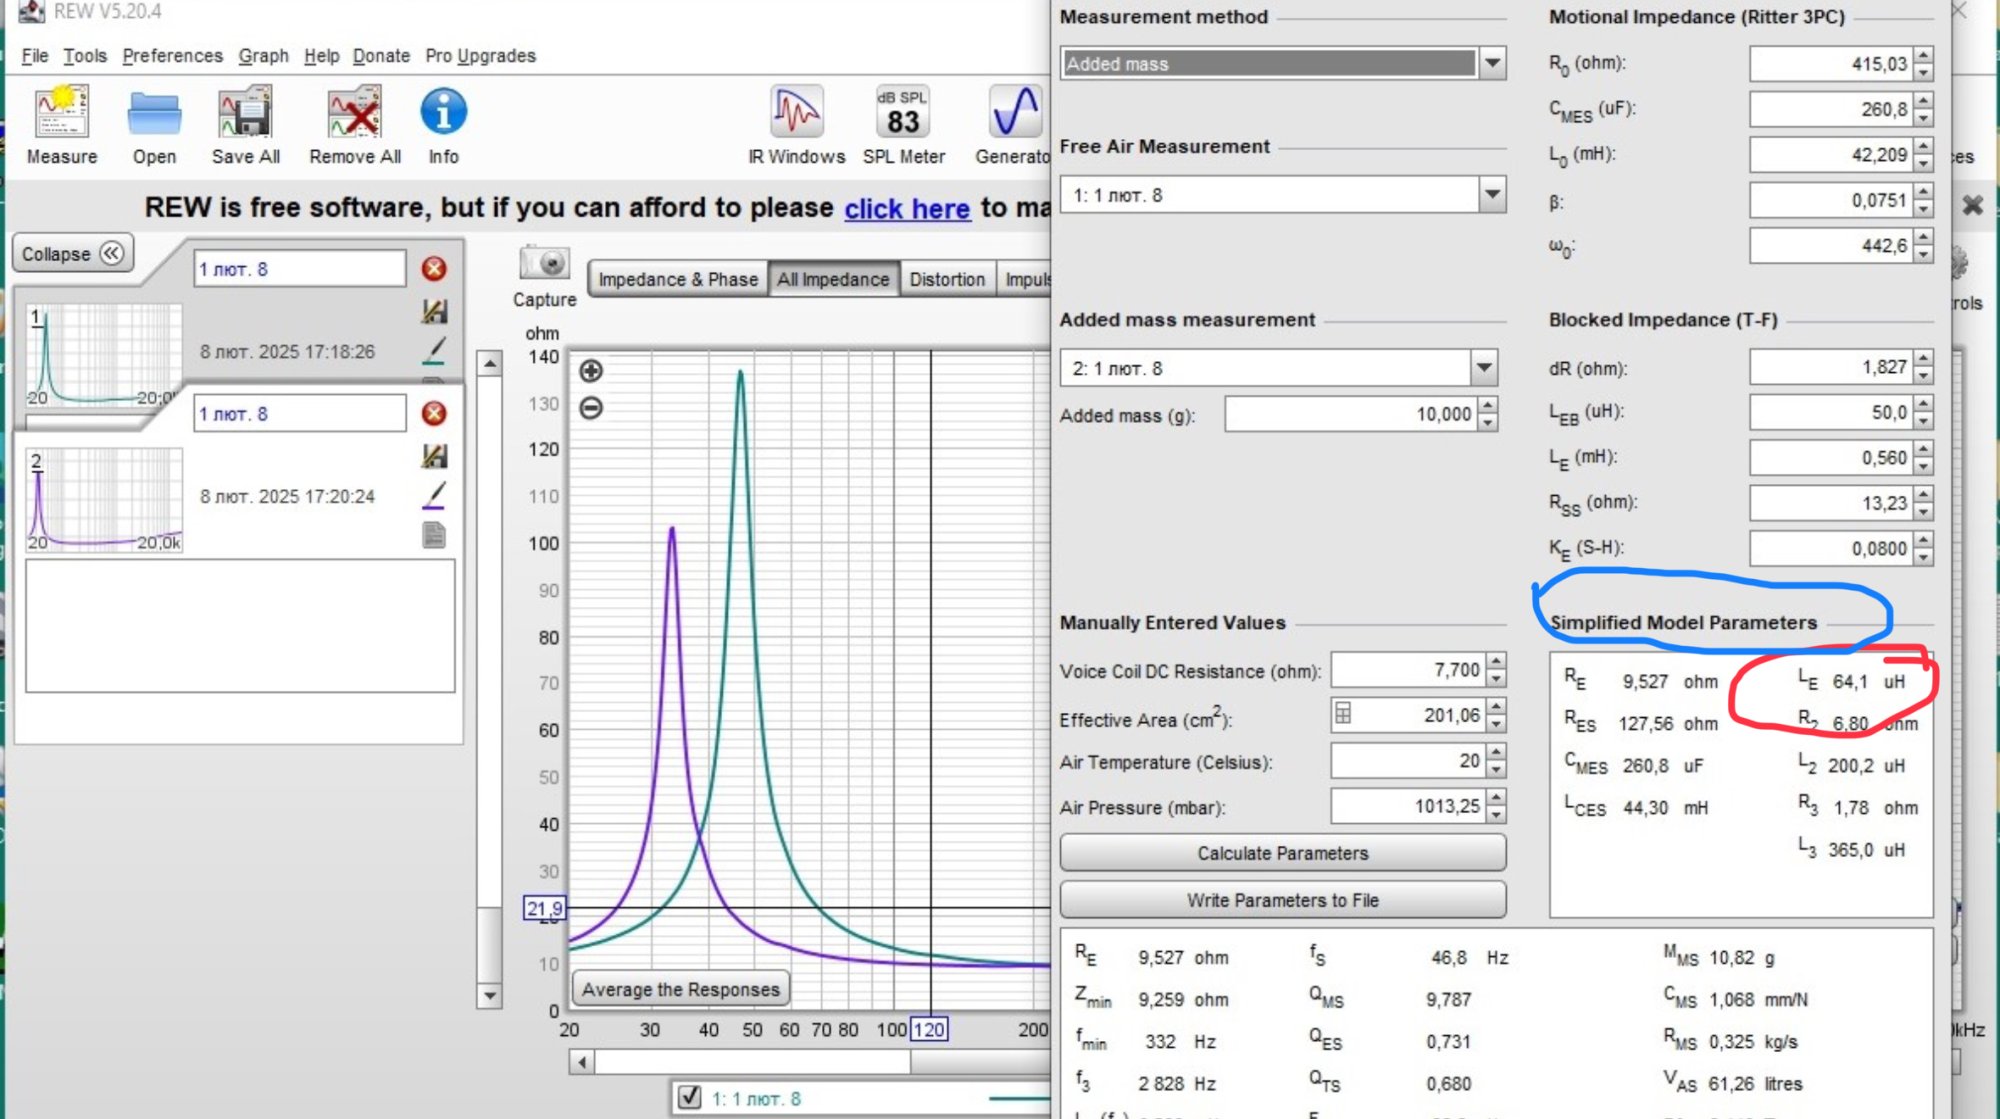
Task: Zoom in on the graph
Action: point(591,371)
